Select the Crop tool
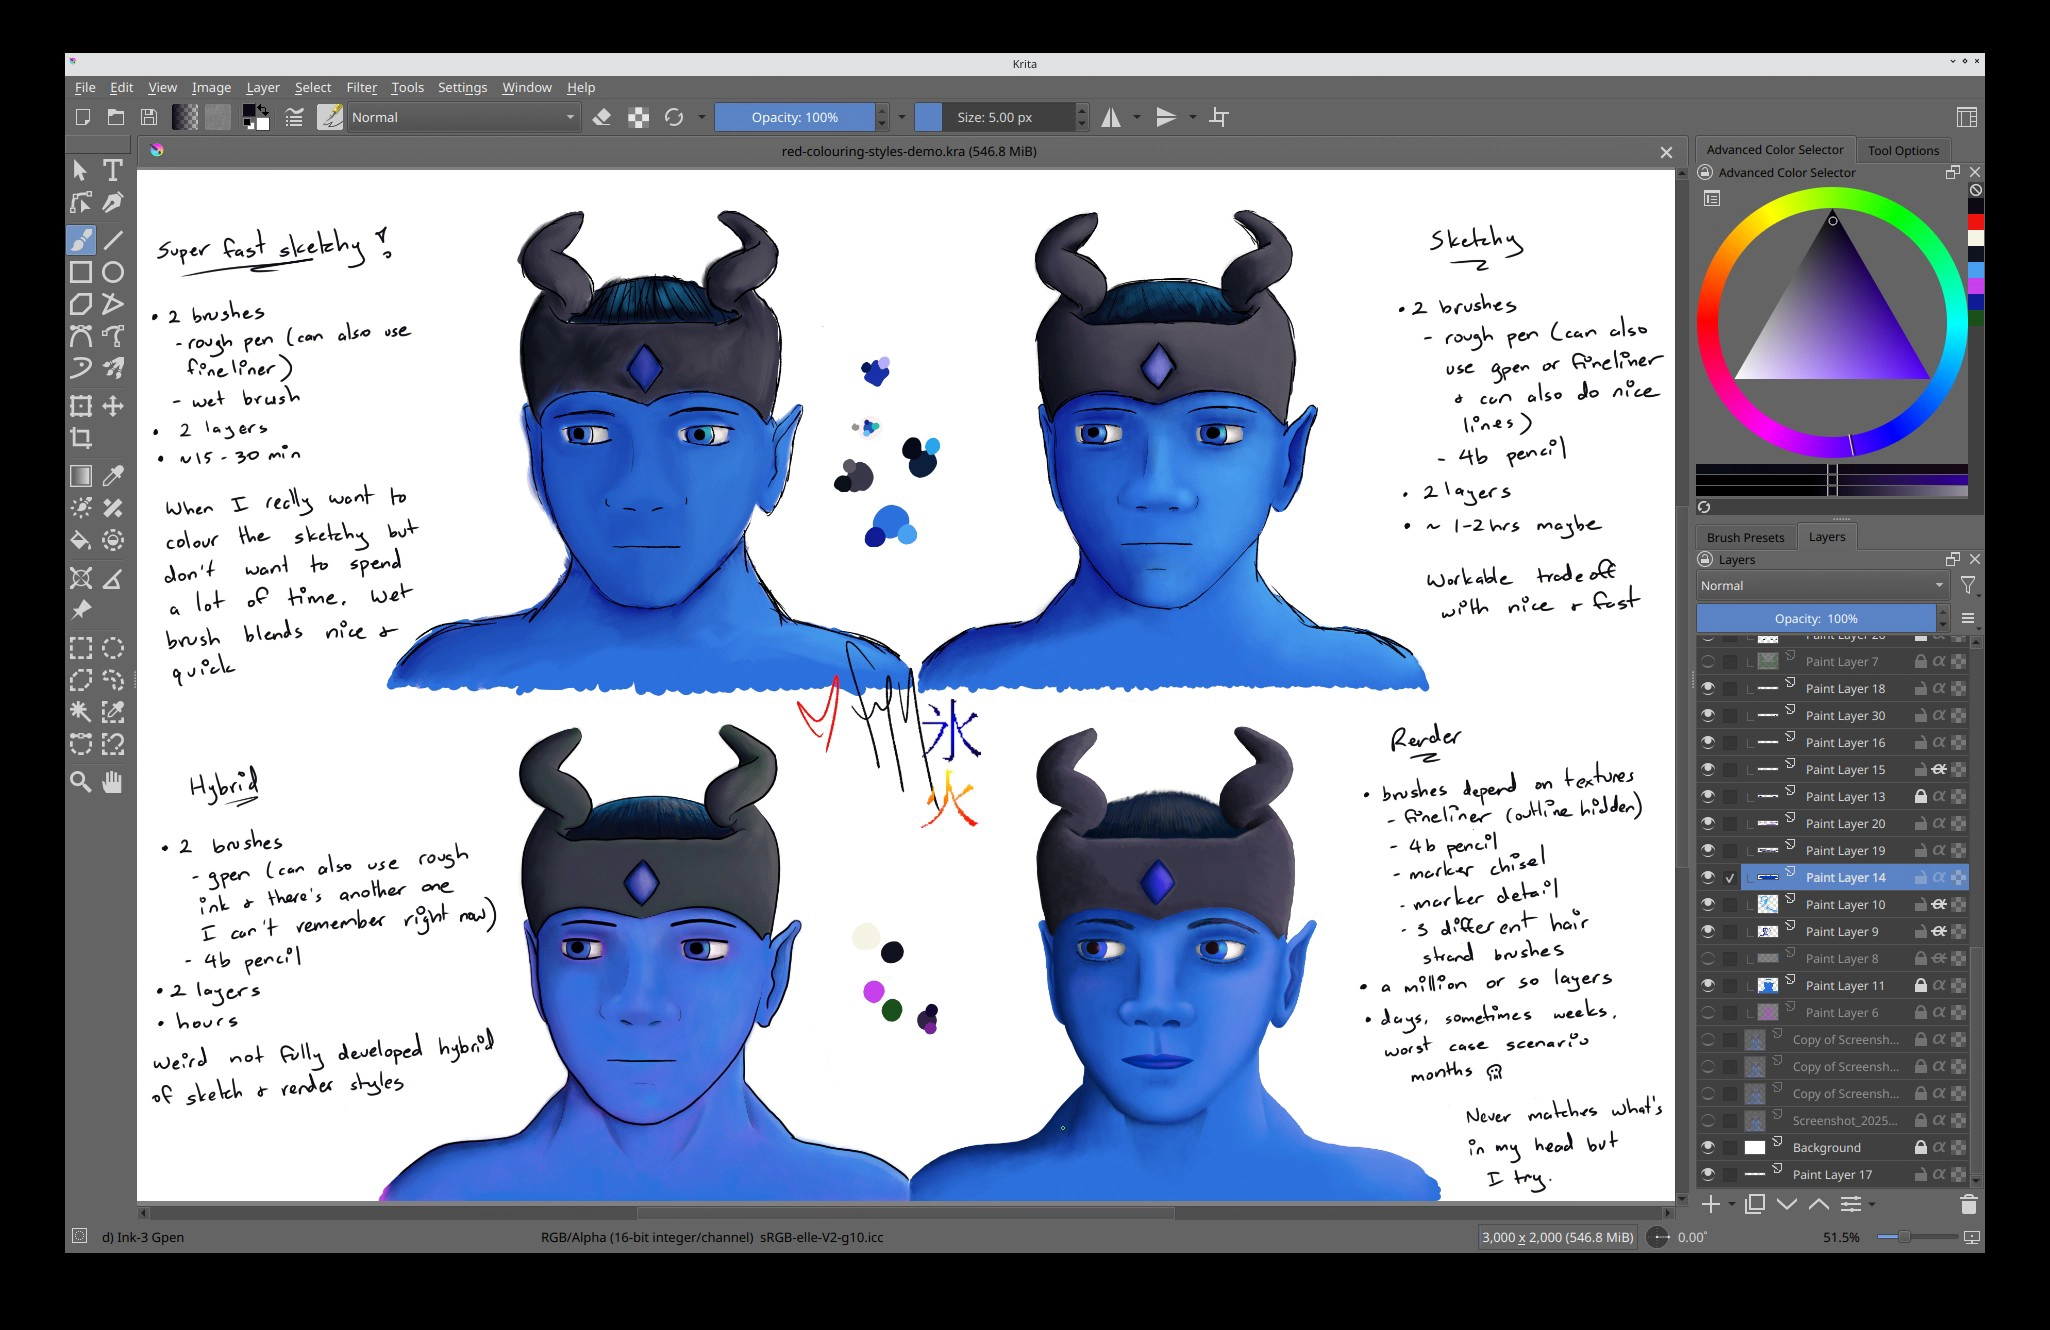2050x1330 pixels. tap(81, 438)
